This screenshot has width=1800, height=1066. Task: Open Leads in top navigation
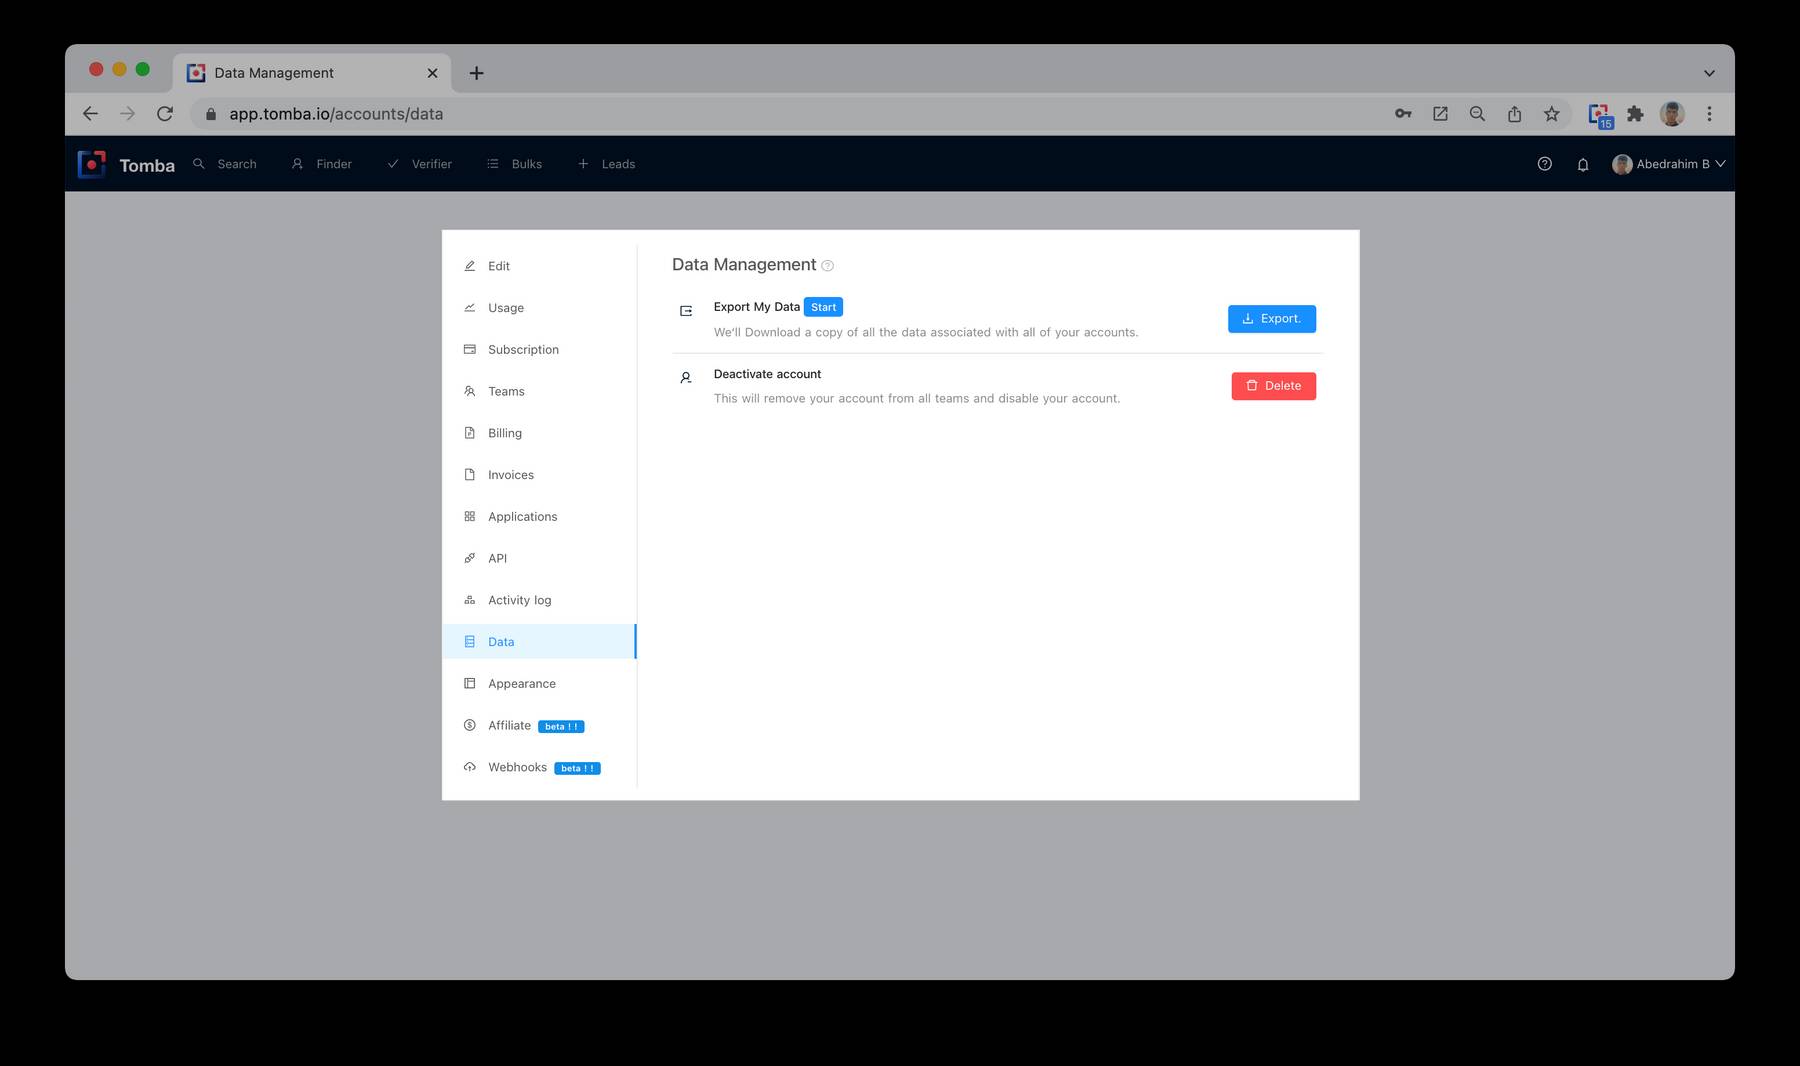[x=606, y=164]
